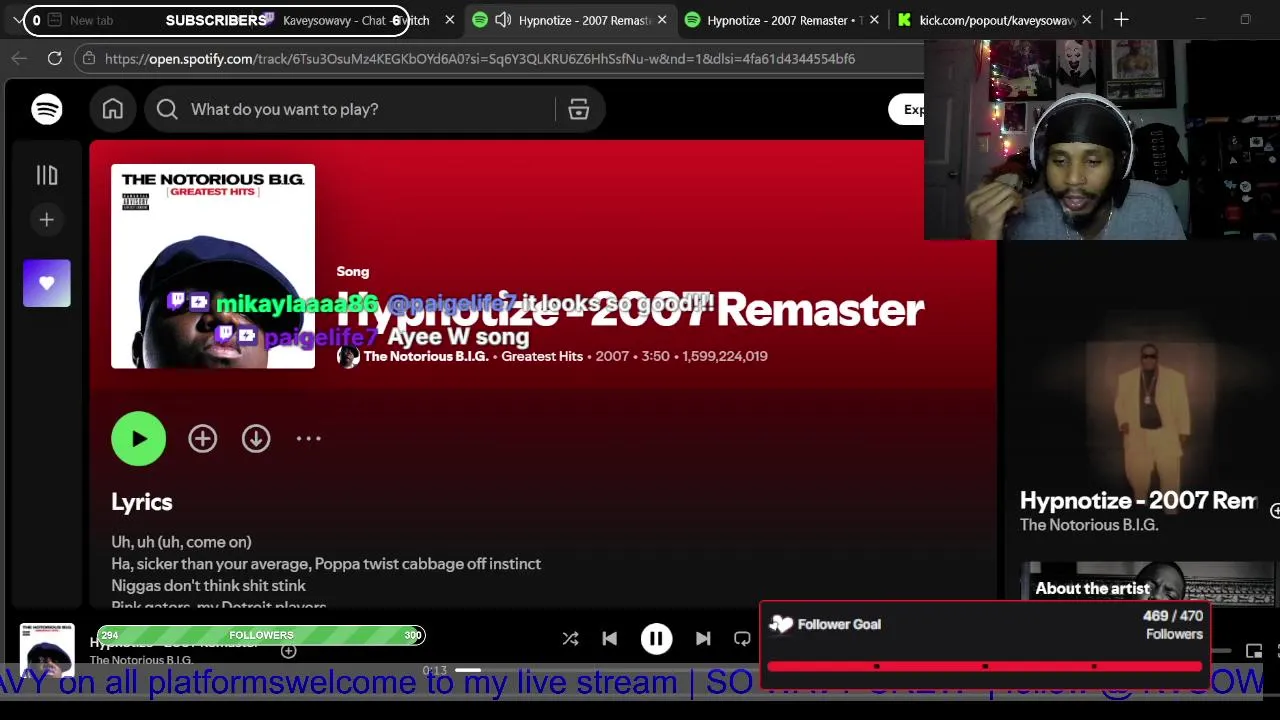Viewport: 1280px width, 720px height.
Task: Skip to next track
Action: pyautogui.click(x=703, y=638)
